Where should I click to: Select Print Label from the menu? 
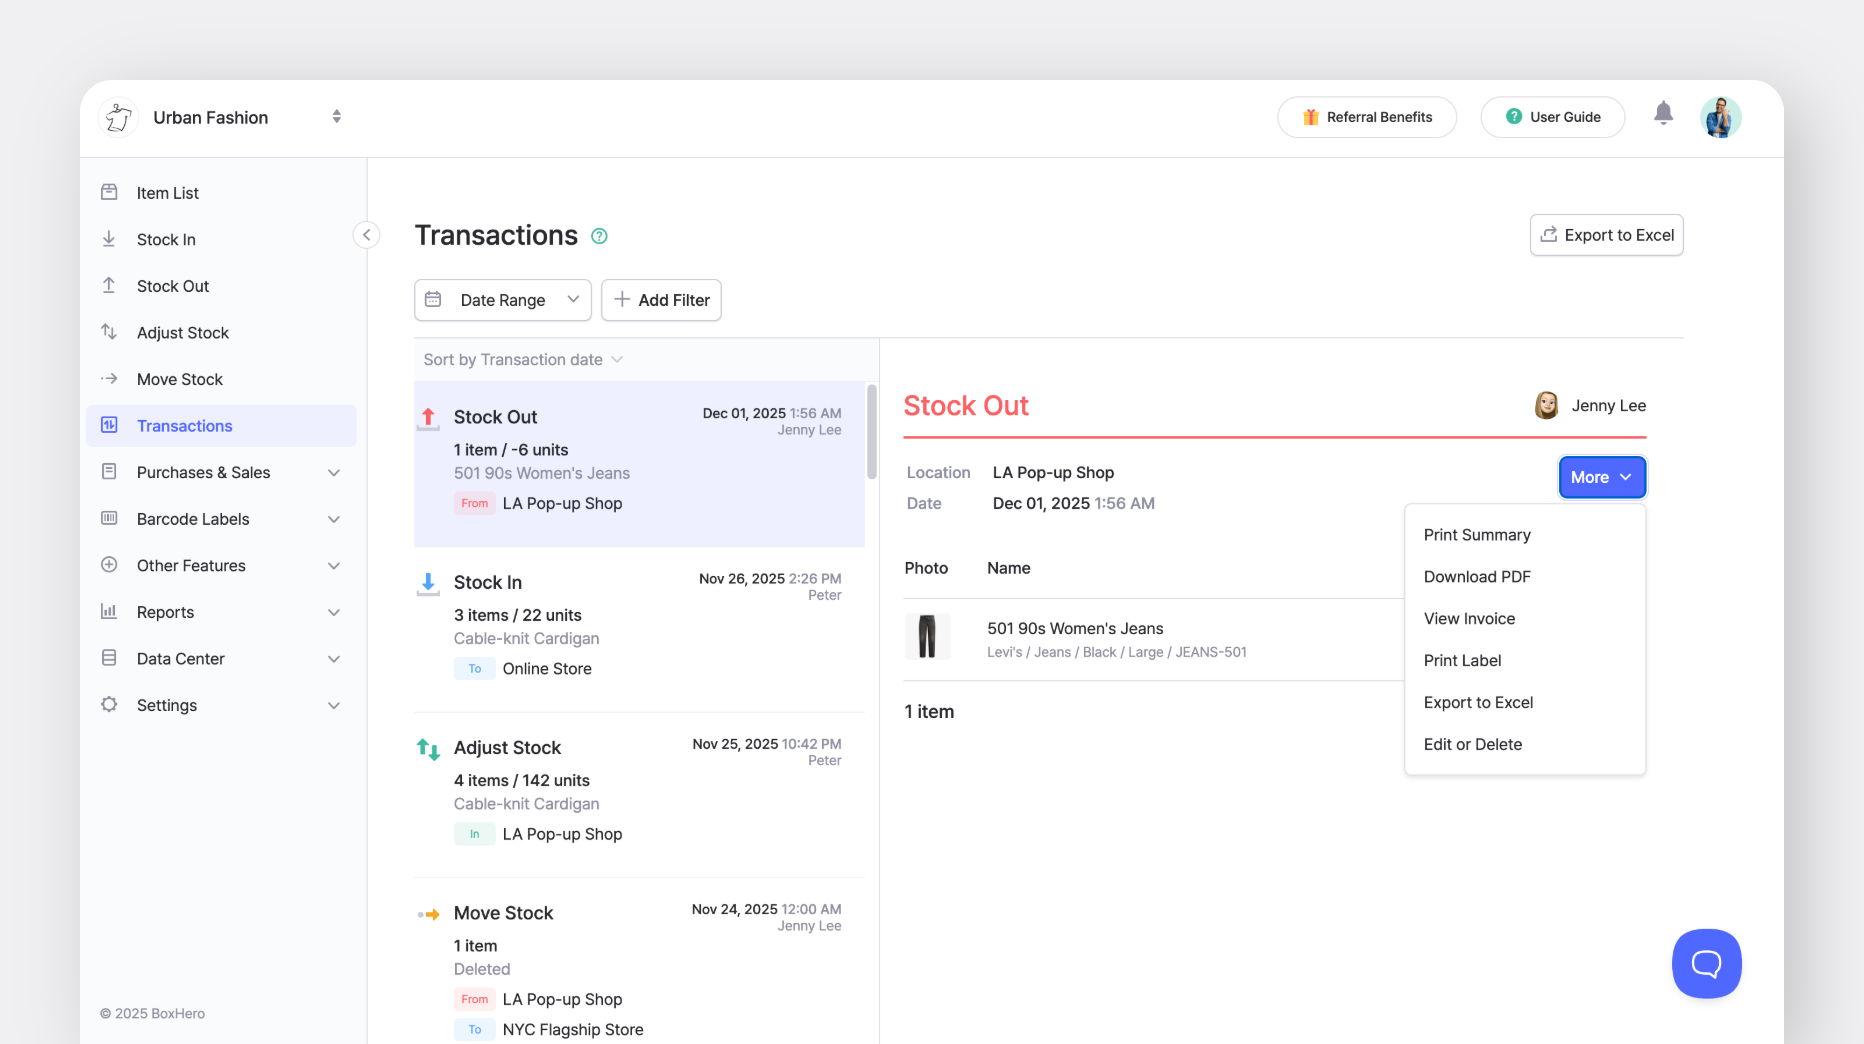[1462, 661]
